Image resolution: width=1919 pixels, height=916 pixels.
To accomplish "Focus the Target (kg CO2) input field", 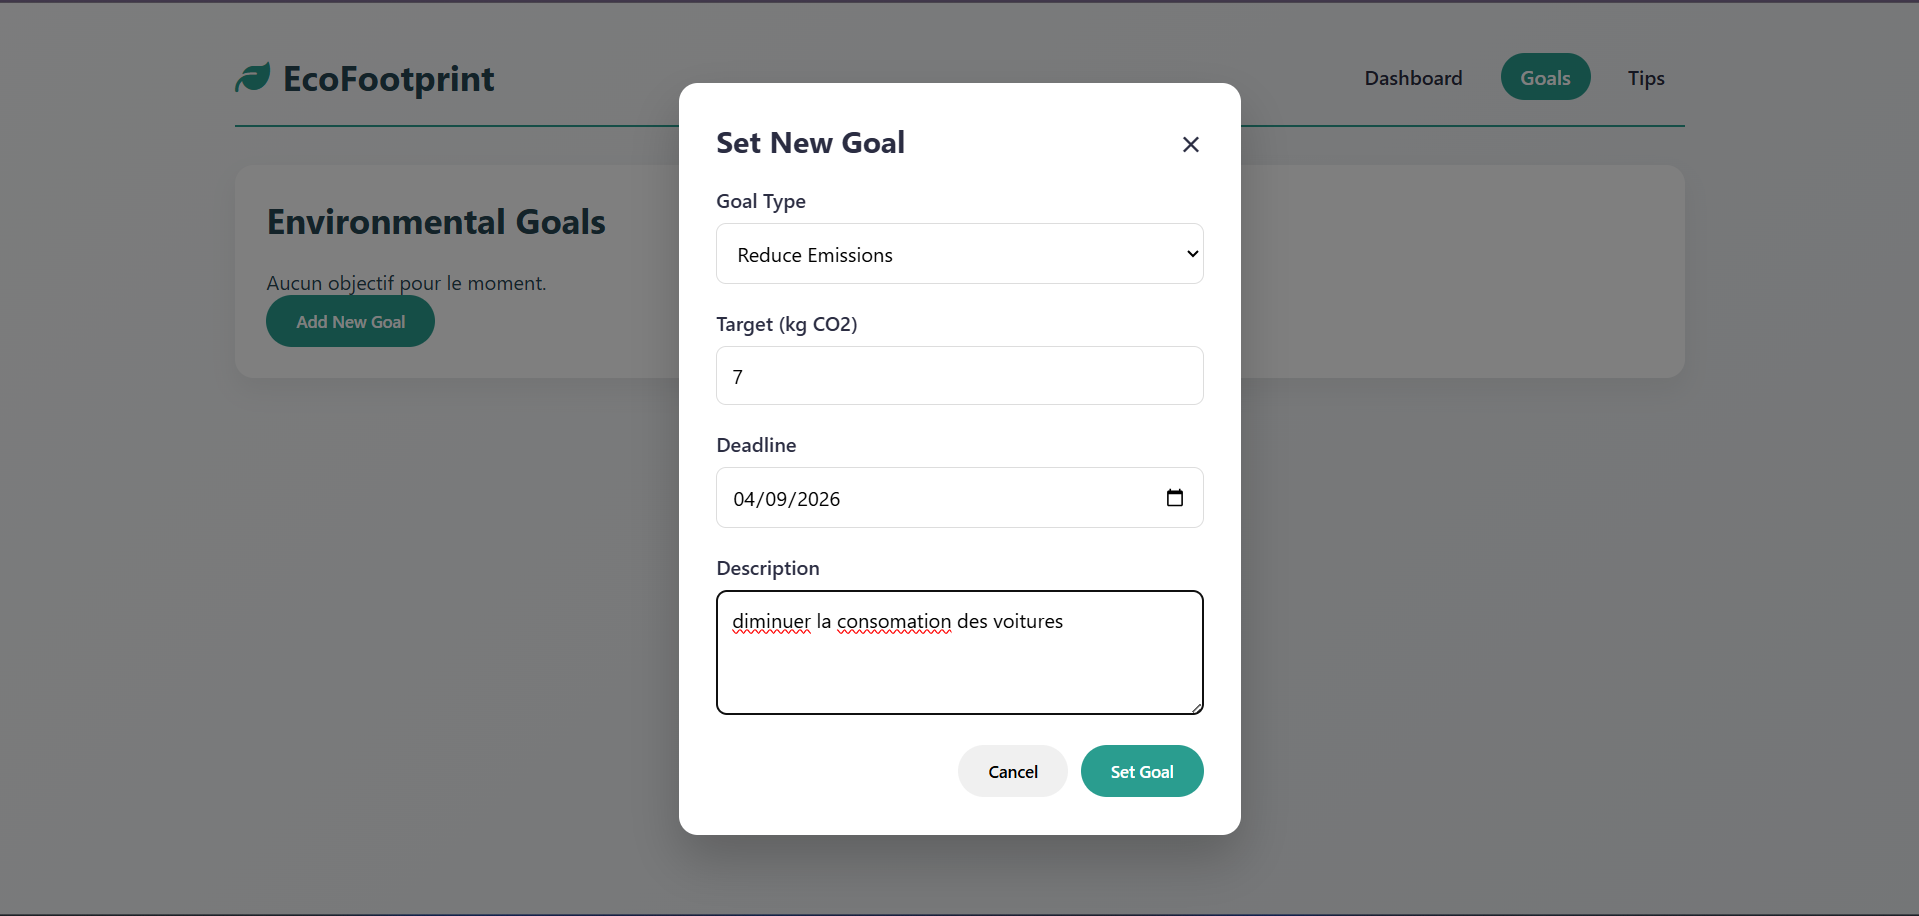I will click(x=959, y=376).
